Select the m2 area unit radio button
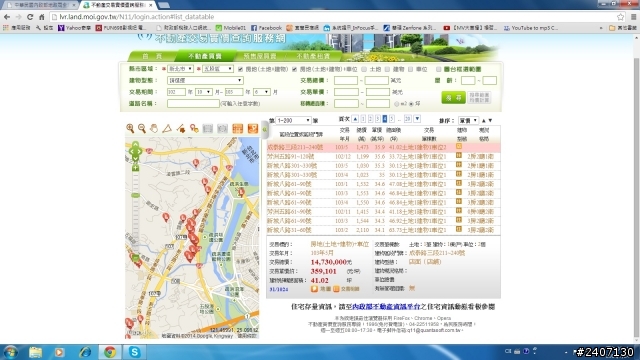The width and height of the screenshot is (640, 360). point(396,104)
